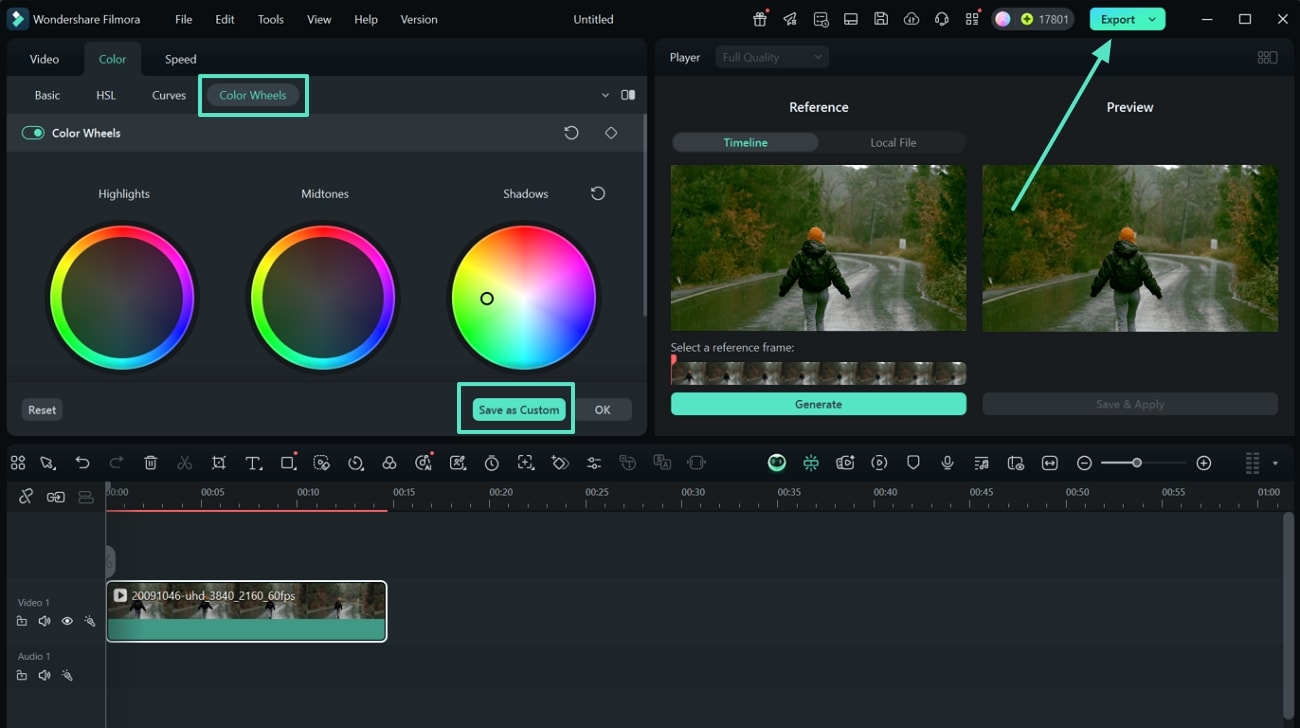The height and width of the screenshot is (728, 1300).
Task: Open the Curves sub-tab
Action: [169, 95]
